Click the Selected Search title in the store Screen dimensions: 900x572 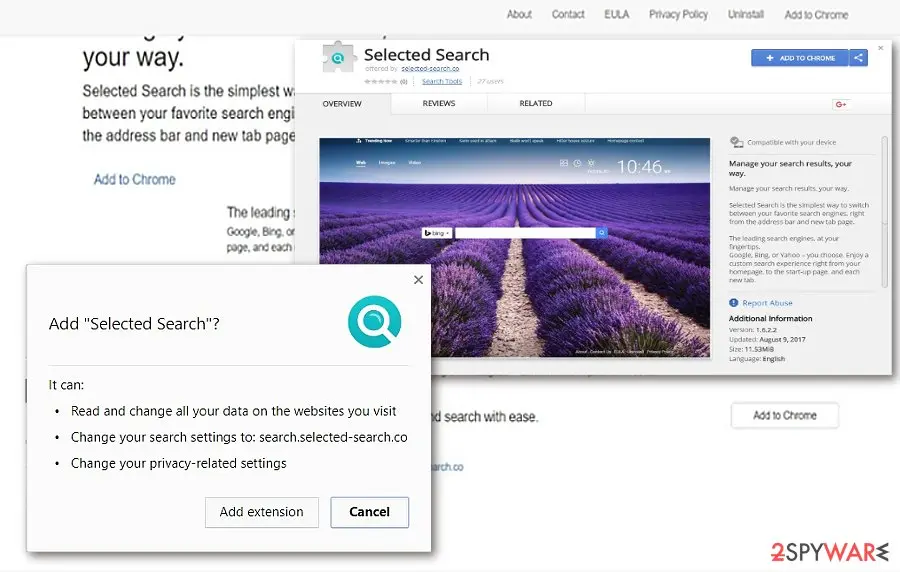click(426, 55)
